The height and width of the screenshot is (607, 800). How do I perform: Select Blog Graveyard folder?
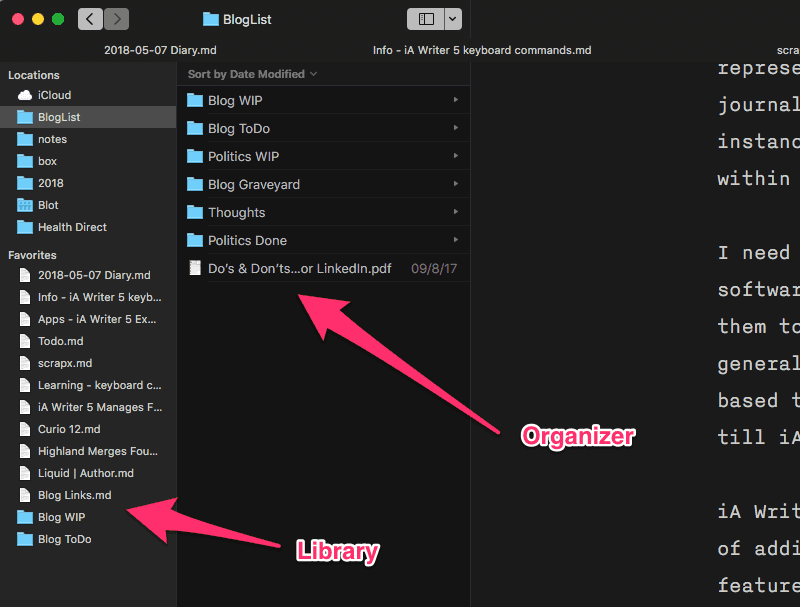pyautogui.click(x=323, y=184)
